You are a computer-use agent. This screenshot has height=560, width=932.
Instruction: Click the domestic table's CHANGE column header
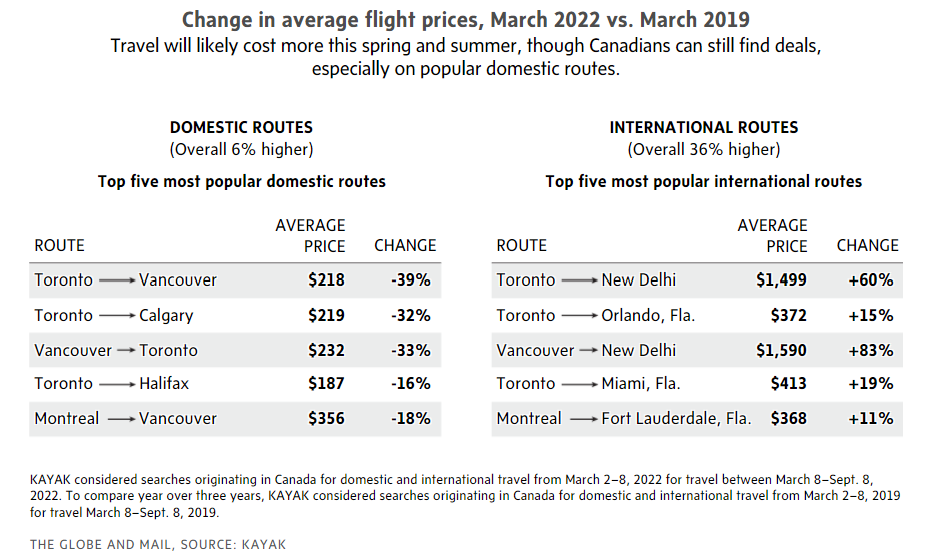[405, 245]
